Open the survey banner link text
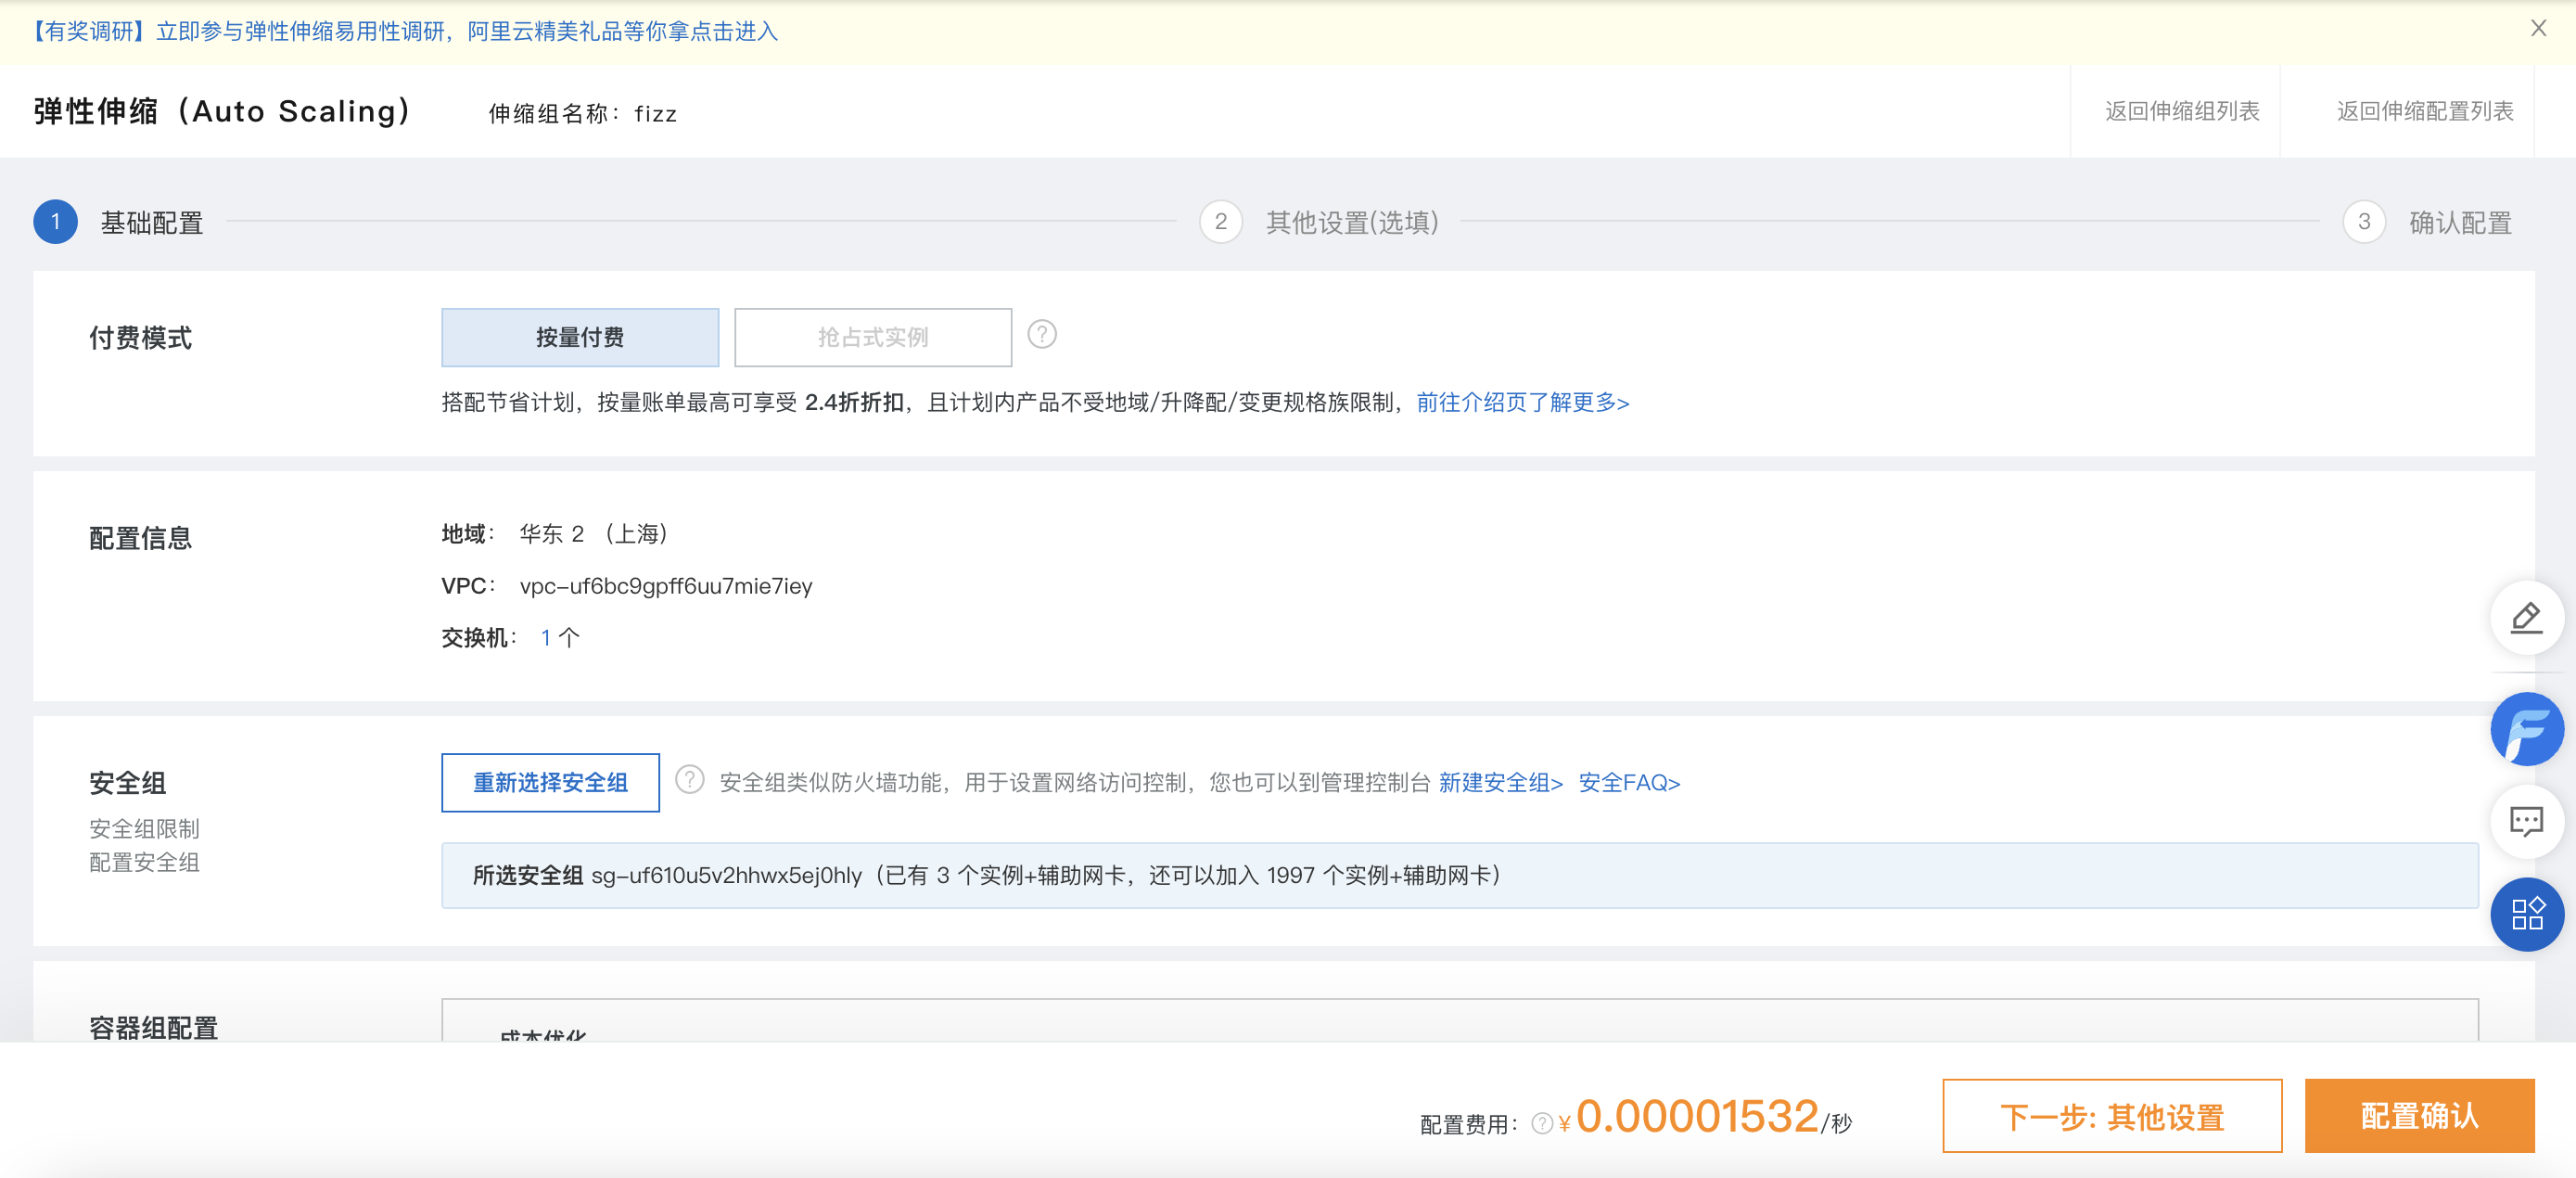The height and width of the screenshot is (1178, 2576). coord(402,31)
